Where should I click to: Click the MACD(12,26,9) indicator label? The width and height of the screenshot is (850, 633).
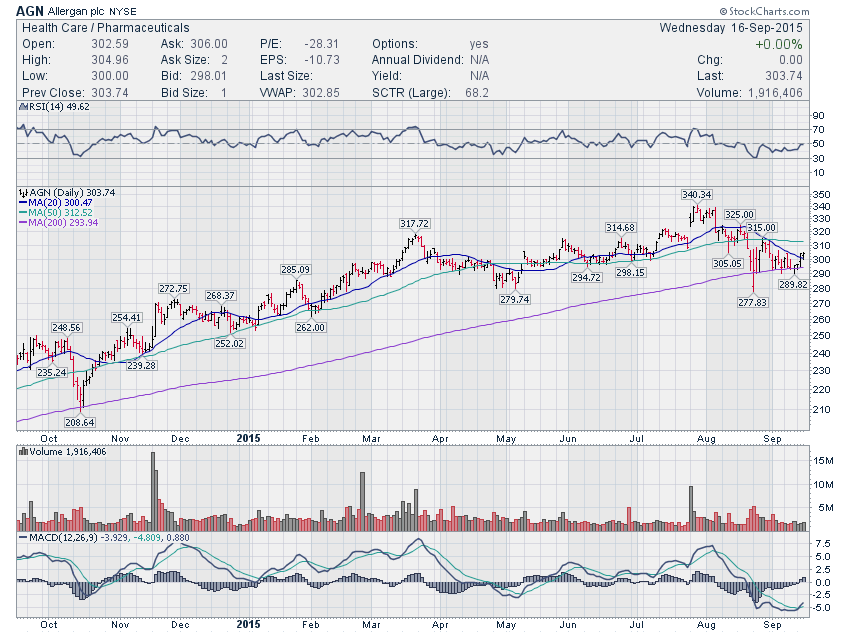click(x=65, y=538)
